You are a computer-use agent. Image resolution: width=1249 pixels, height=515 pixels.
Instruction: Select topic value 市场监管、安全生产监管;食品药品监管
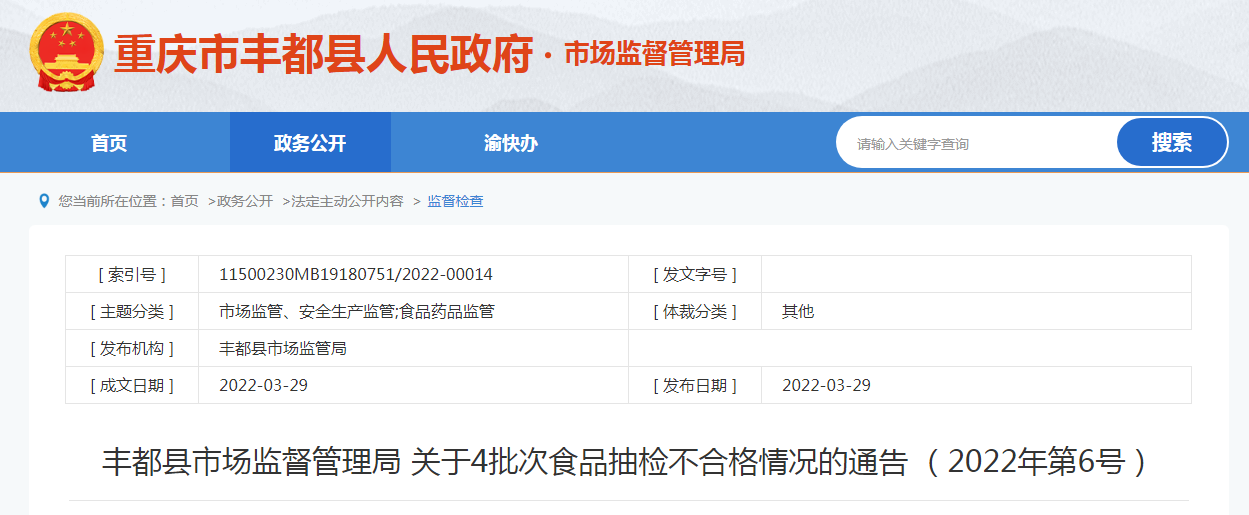(357, 311)
